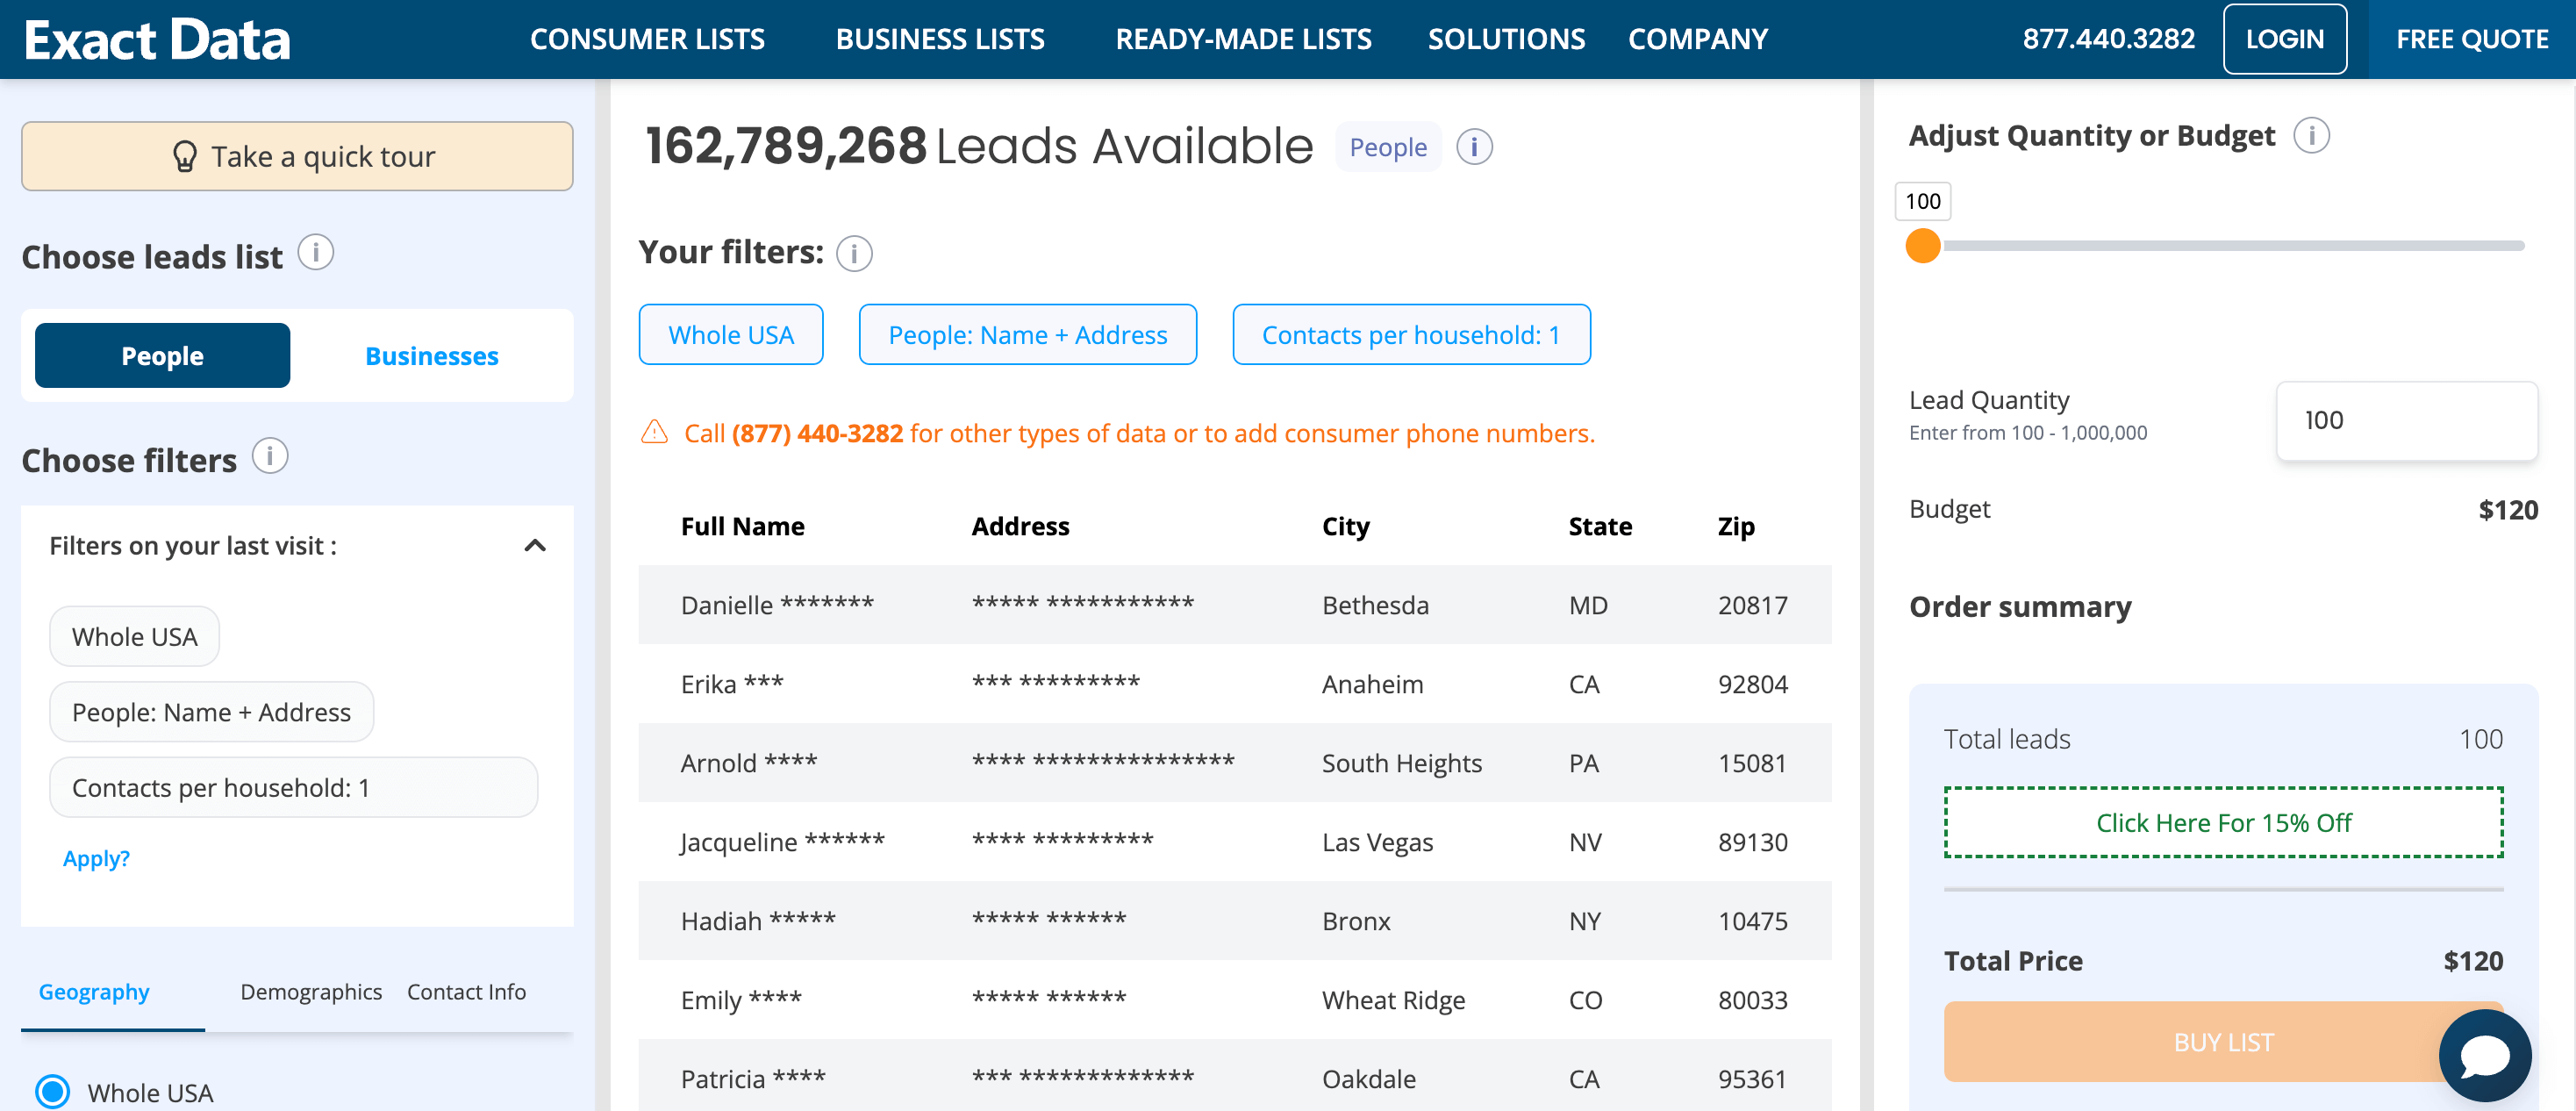This screenshot has width=2576, height=1111.
Task: Click Contacts per household: 1 last-visit chip
Action: point(293,787)
